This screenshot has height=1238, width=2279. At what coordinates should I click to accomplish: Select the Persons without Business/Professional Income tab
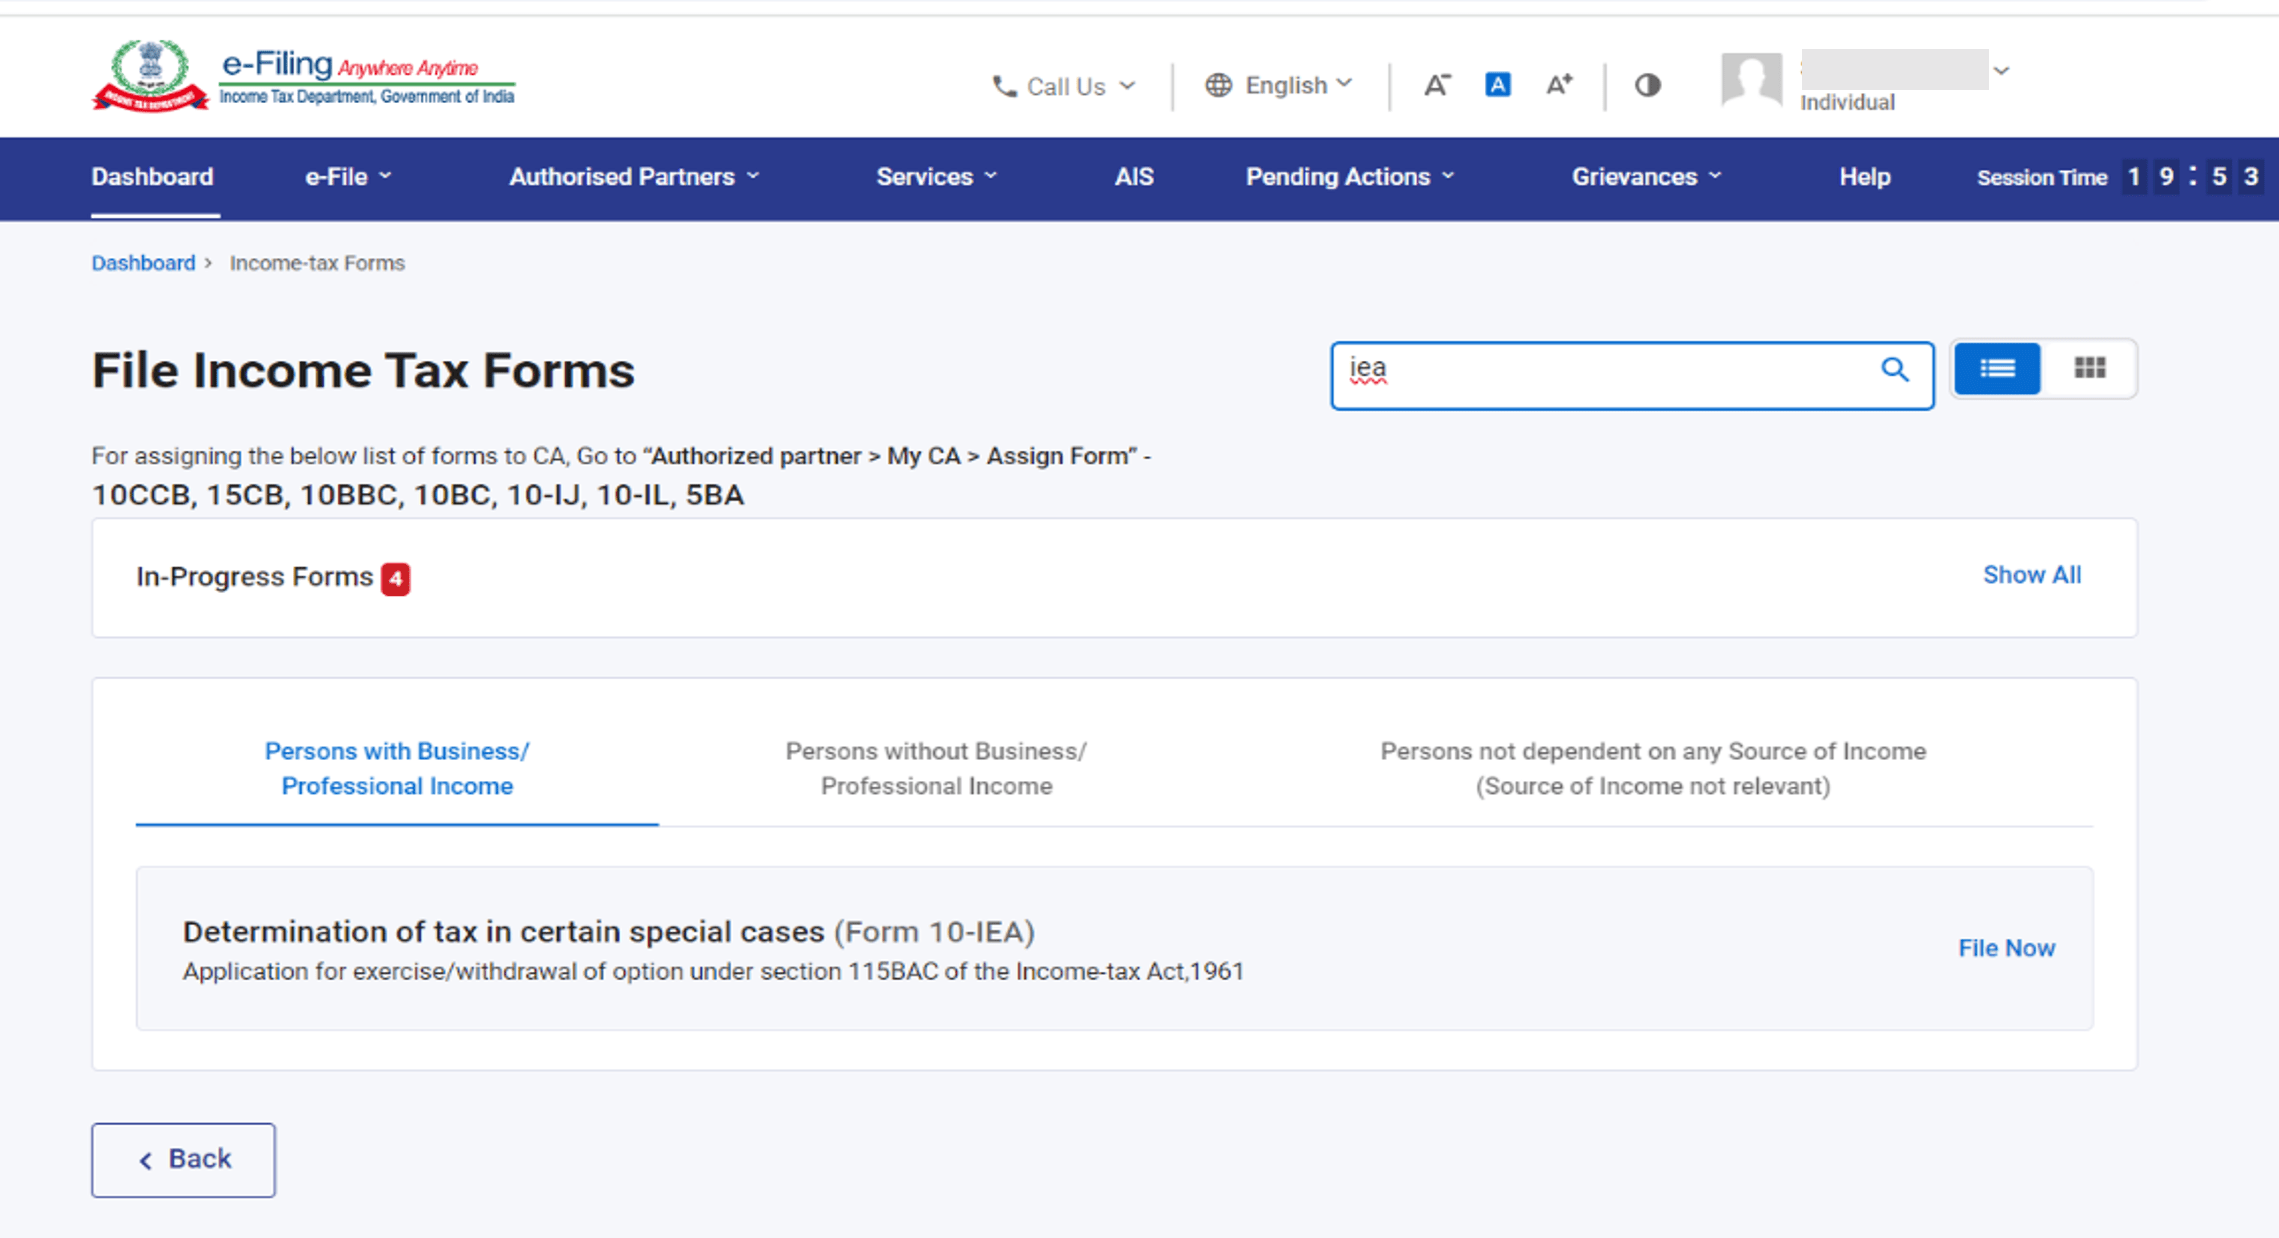tap(935, 768)
